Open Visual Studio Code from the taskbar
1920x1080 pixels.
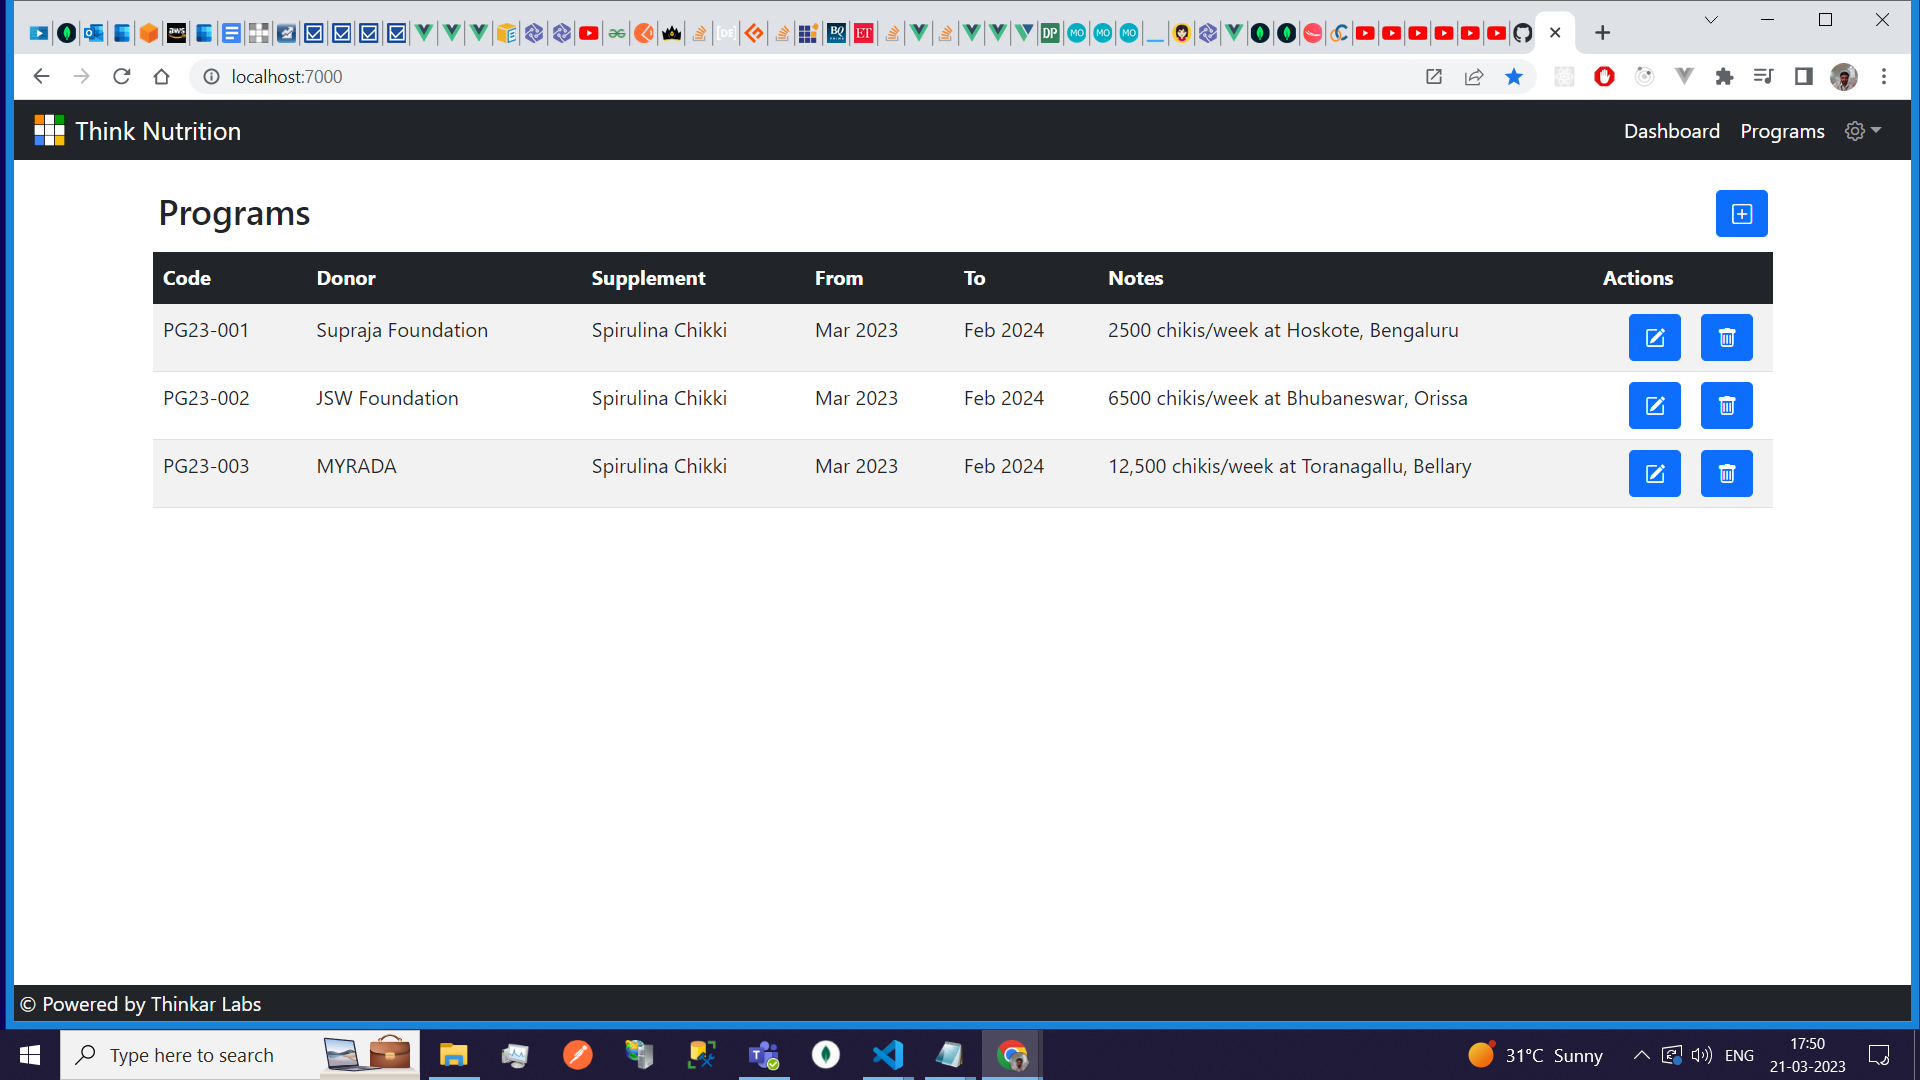click(887, 1055)
